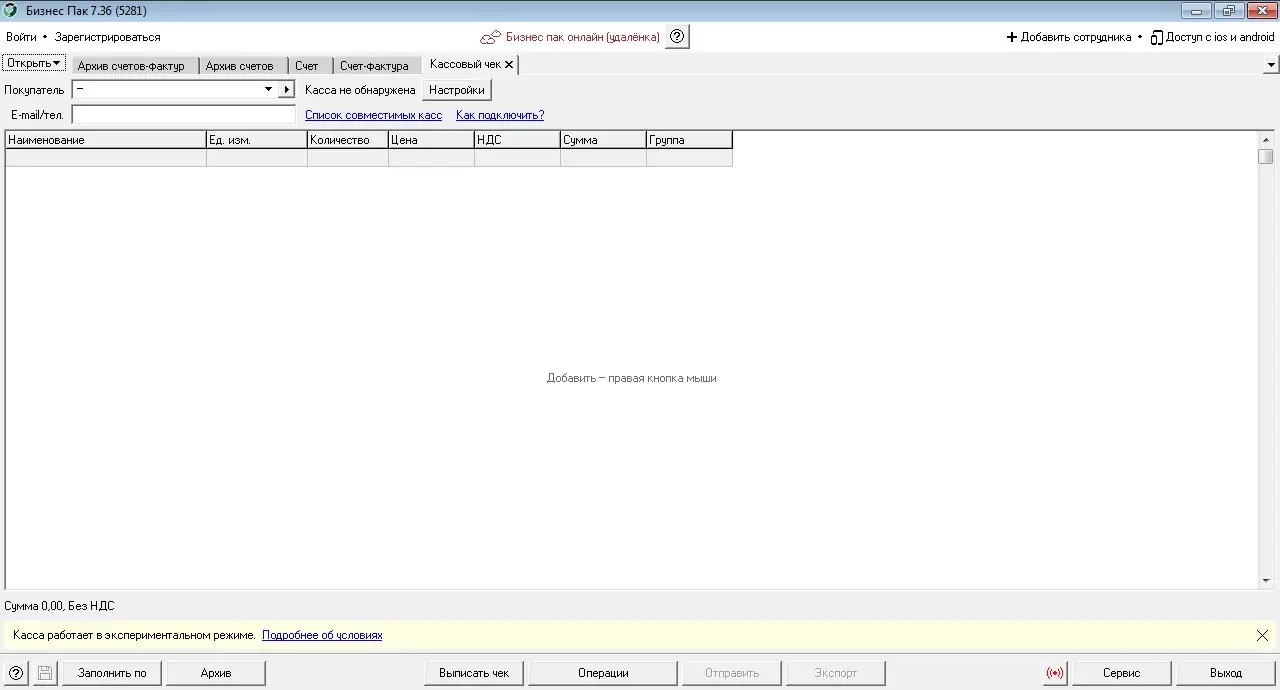1280x690 pixels.
Task: Click the Операции button
Action: point(603,673)
